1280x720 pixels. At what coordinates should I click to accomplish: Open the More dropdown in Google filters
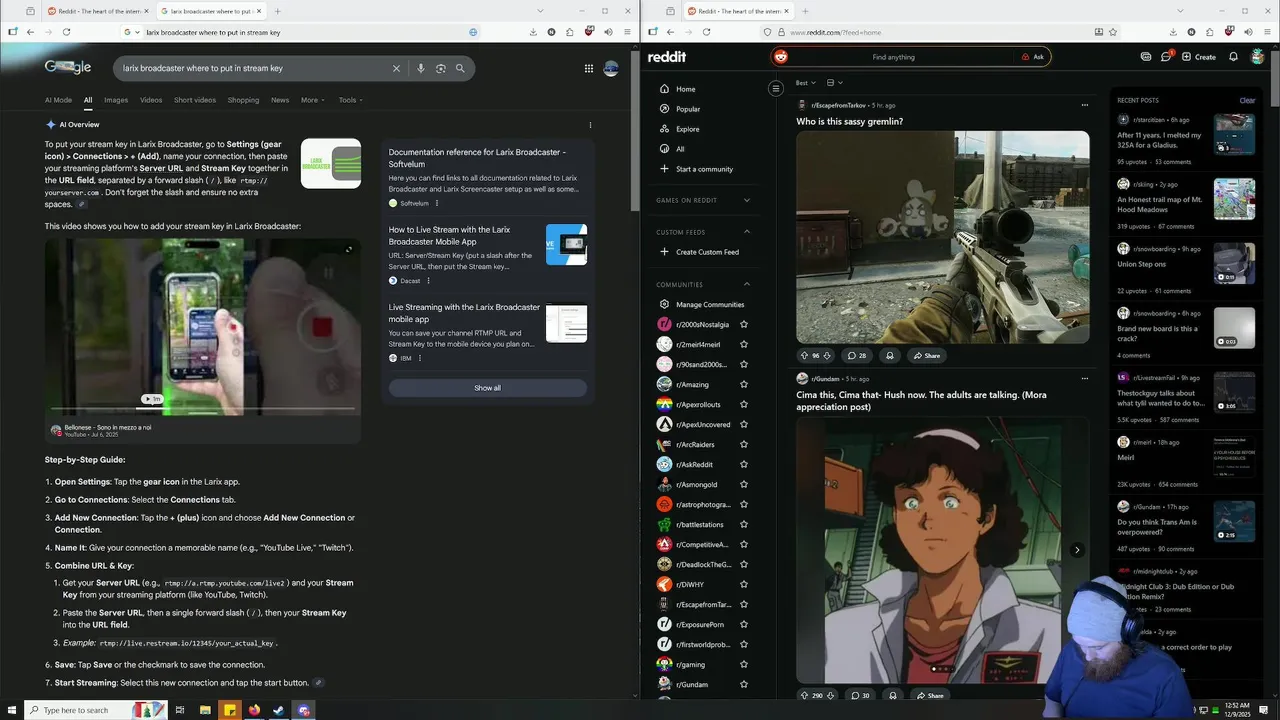tap(313, 100)
